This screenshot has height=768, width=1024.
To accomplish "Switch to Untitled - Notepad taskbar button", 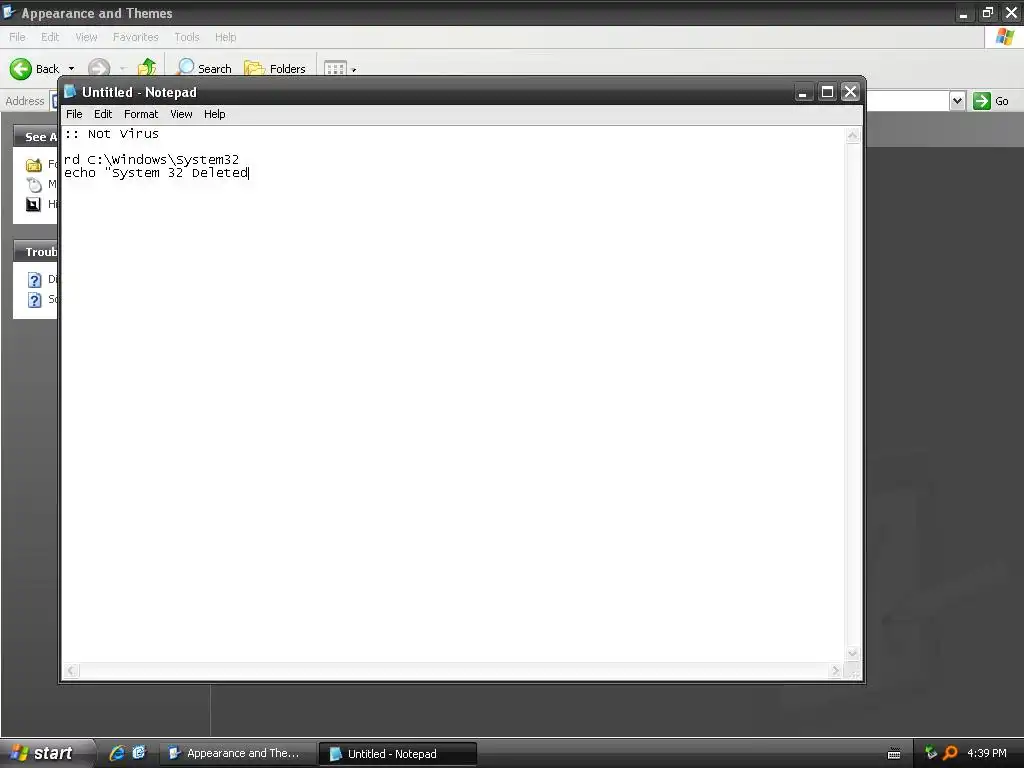I will pos(397,754).
